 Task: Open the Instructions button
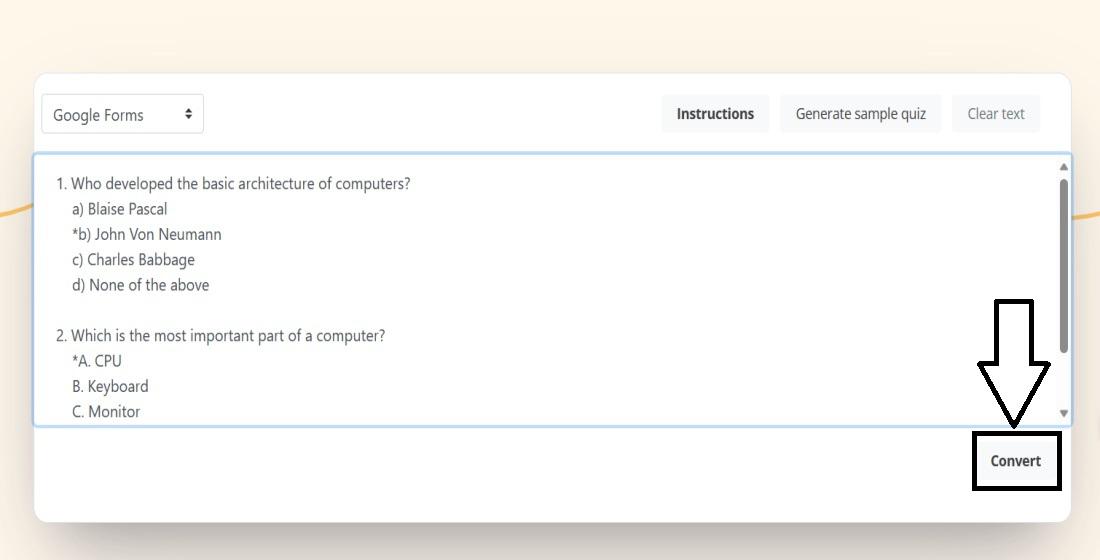coord(715,114)
